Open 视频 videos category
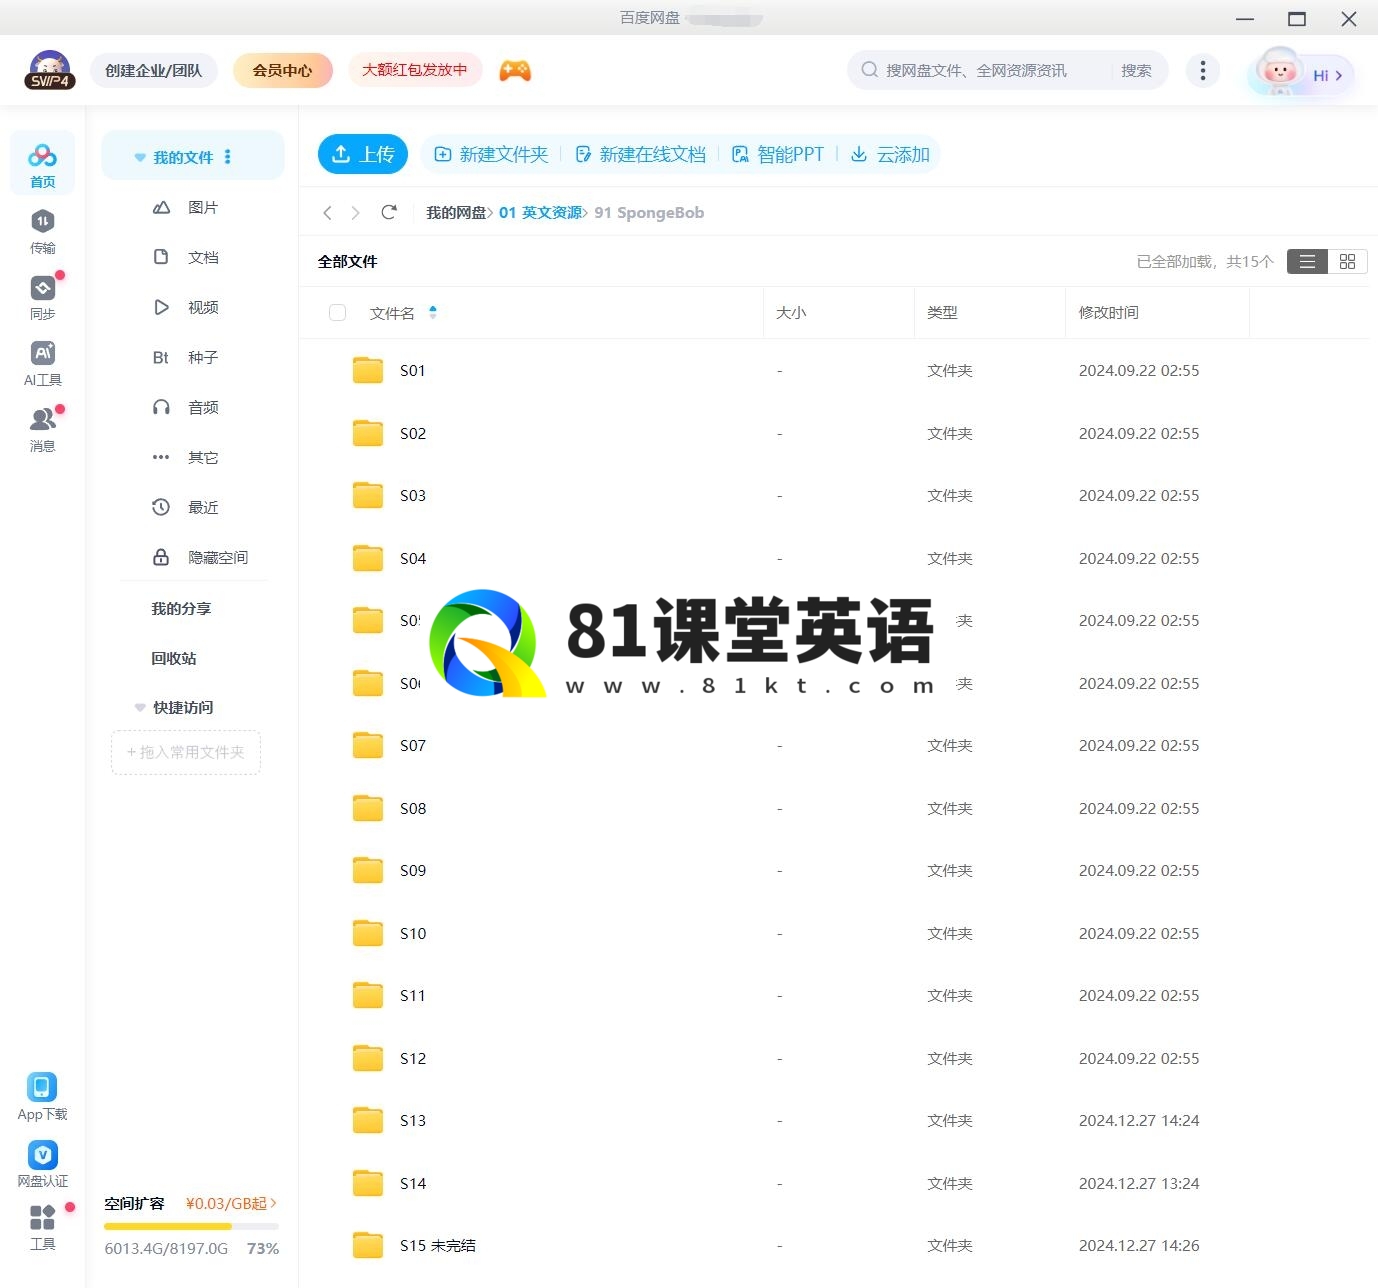The width and height of the screenshot is (1378, 1288). pos(186,307)
